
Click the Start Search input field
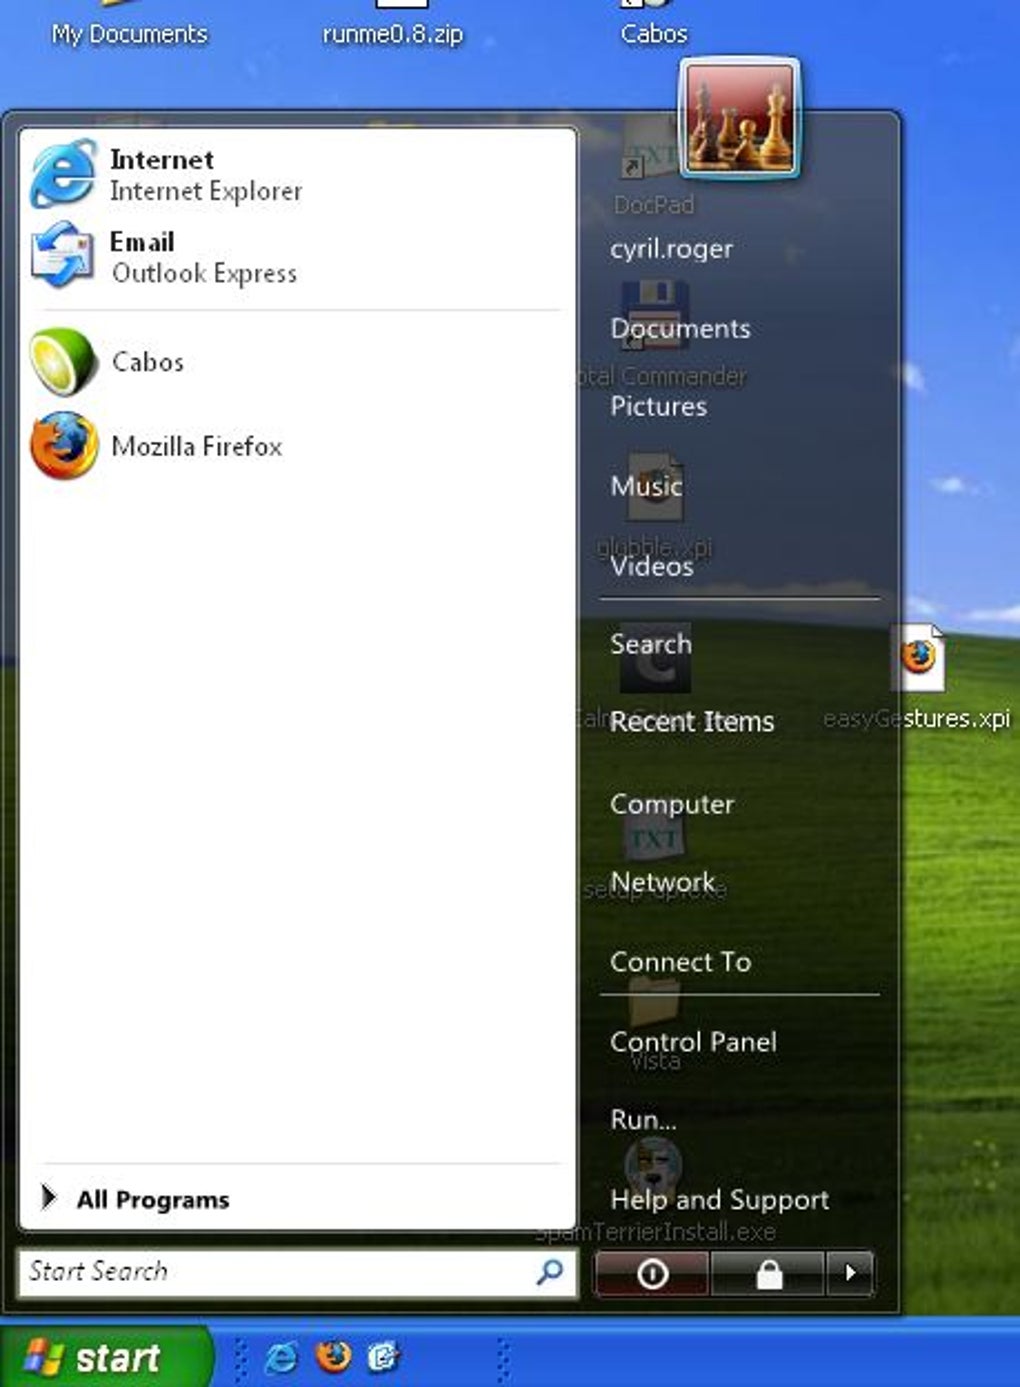tap(297, 1272)
